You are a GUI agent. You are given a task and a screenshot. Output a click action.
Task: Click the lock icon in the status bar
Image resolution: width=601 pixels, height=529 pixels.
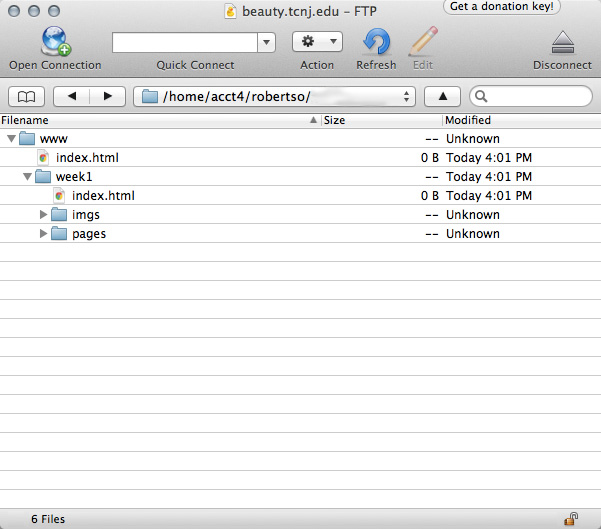[571, 519]
